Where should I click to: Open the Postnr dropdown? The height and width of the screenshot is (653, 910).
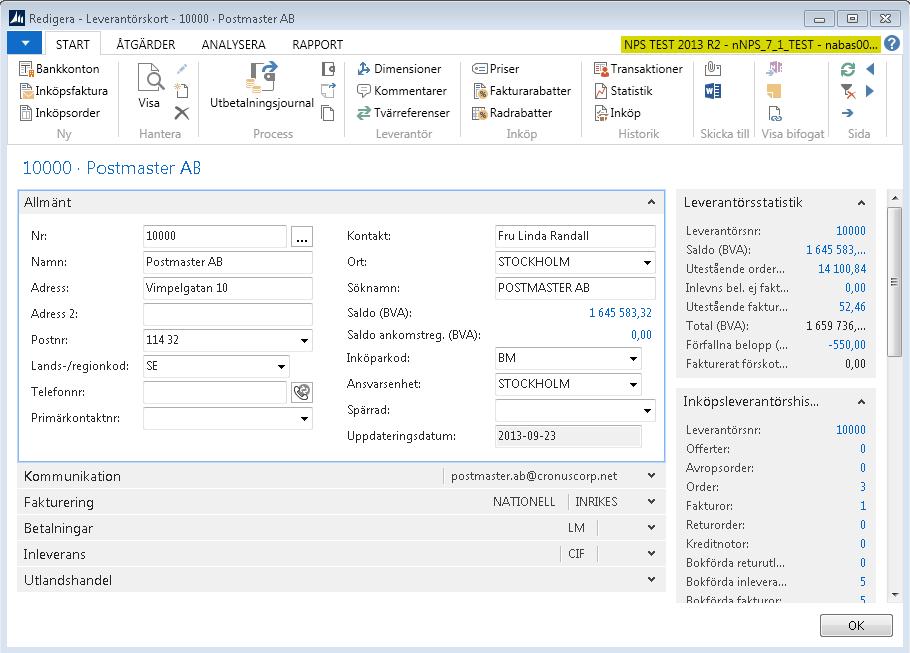click(304, 341)
